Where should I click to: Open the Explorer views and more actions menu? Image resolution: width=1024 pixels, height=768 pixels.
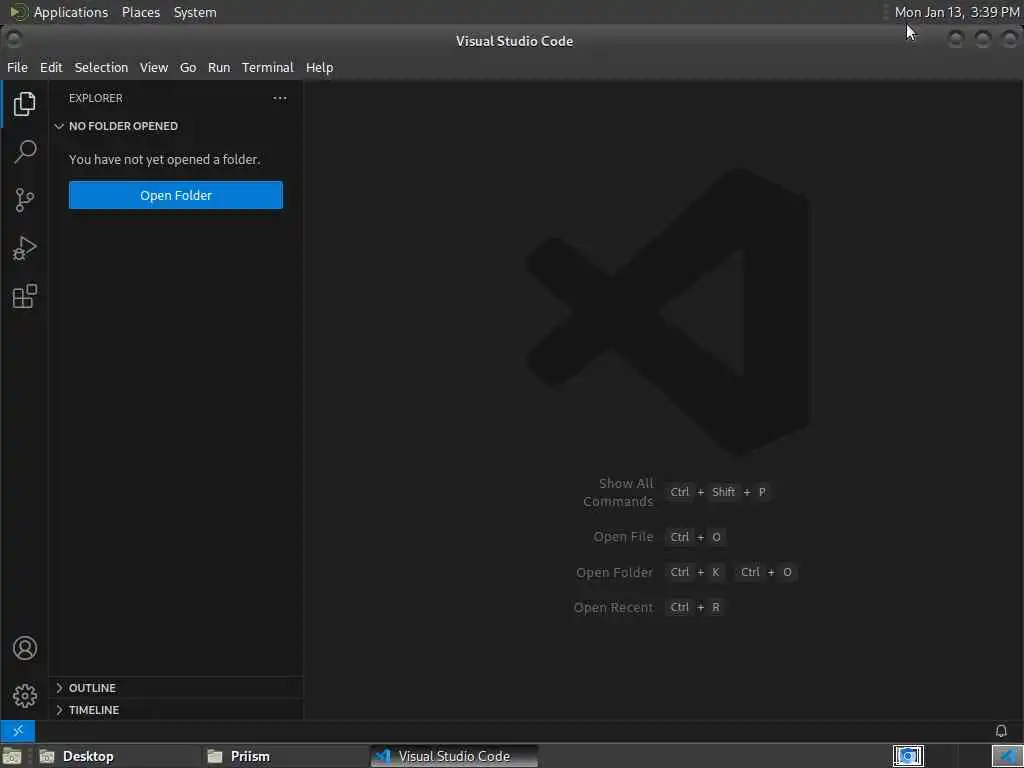(280, 98)
